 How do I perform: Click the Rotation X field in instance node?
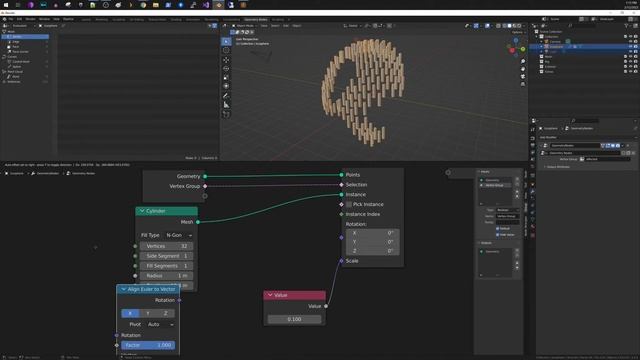(x=373, y=233)
